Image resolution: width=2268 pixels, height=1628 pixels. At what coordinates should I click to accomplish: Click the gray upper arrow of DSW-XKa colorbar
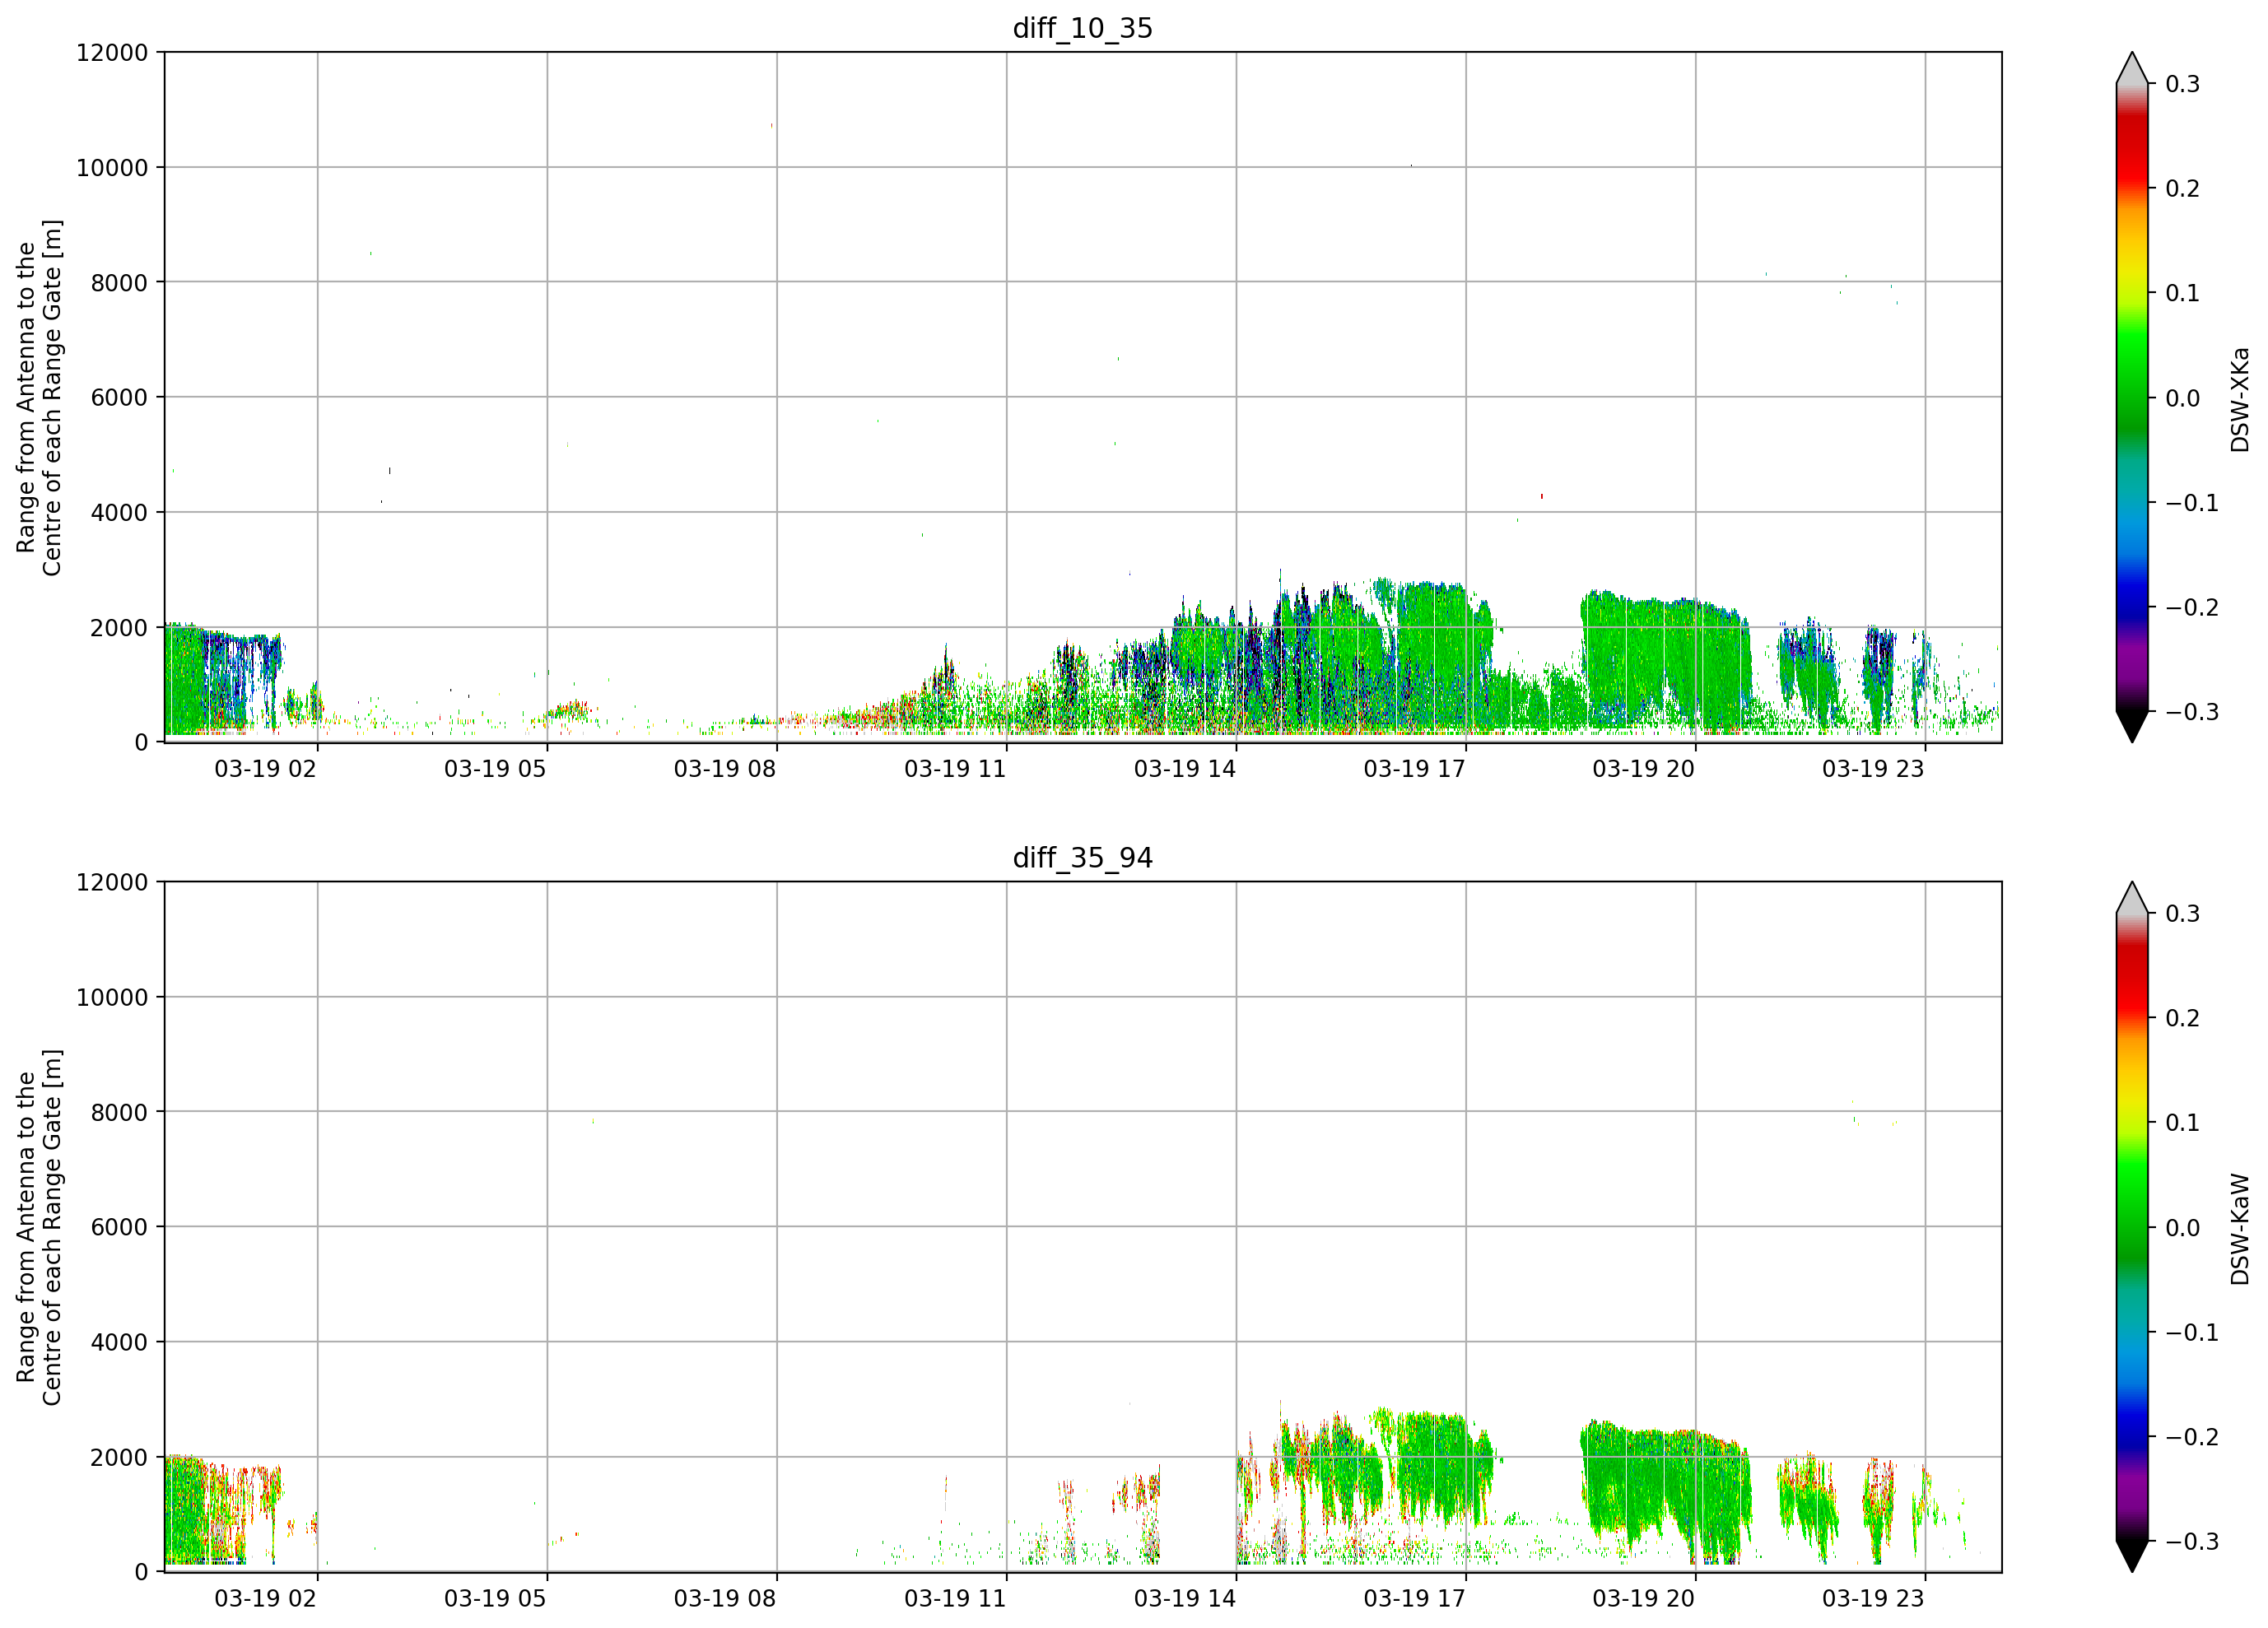pos(2132,68)
